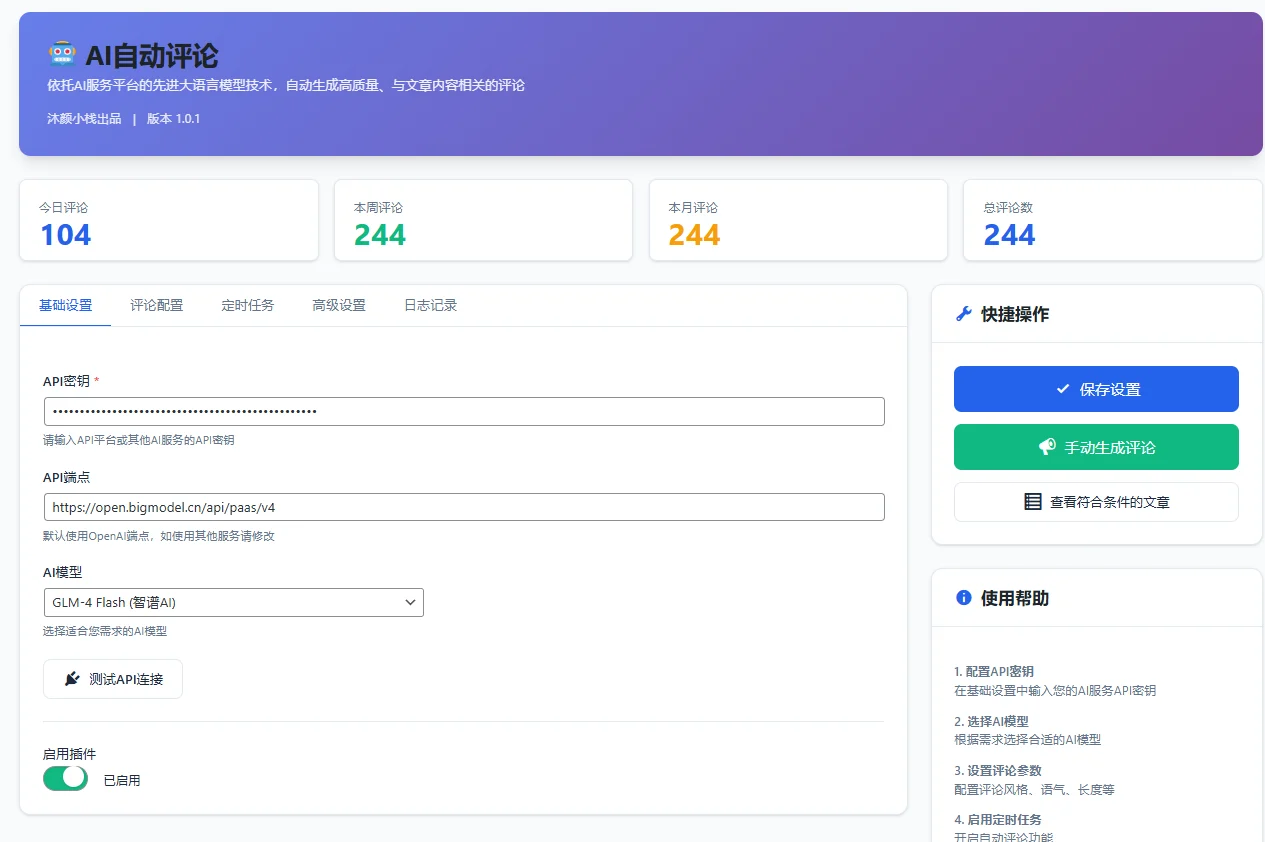Screen dimensions: 1265x842
Task: Click the list icon in 查看符合条件的文章 button
Action: coord(1033,502)
